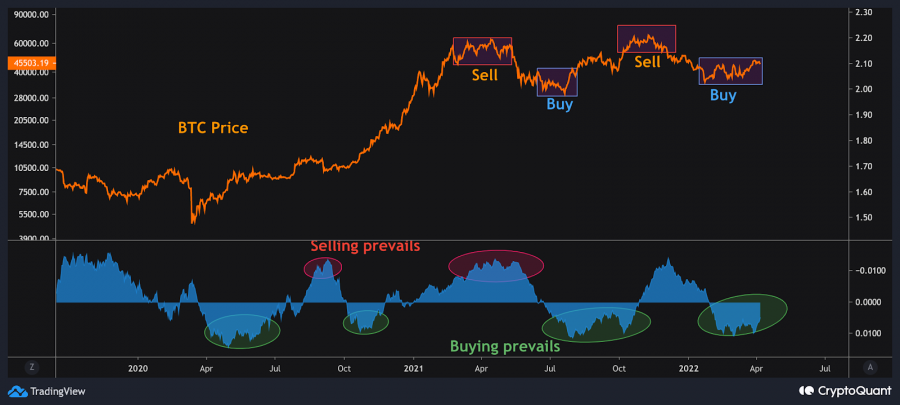Screen dimensions: 900x405
Task: Click the 20500.00 price axis label
Action: coord(33,121)
